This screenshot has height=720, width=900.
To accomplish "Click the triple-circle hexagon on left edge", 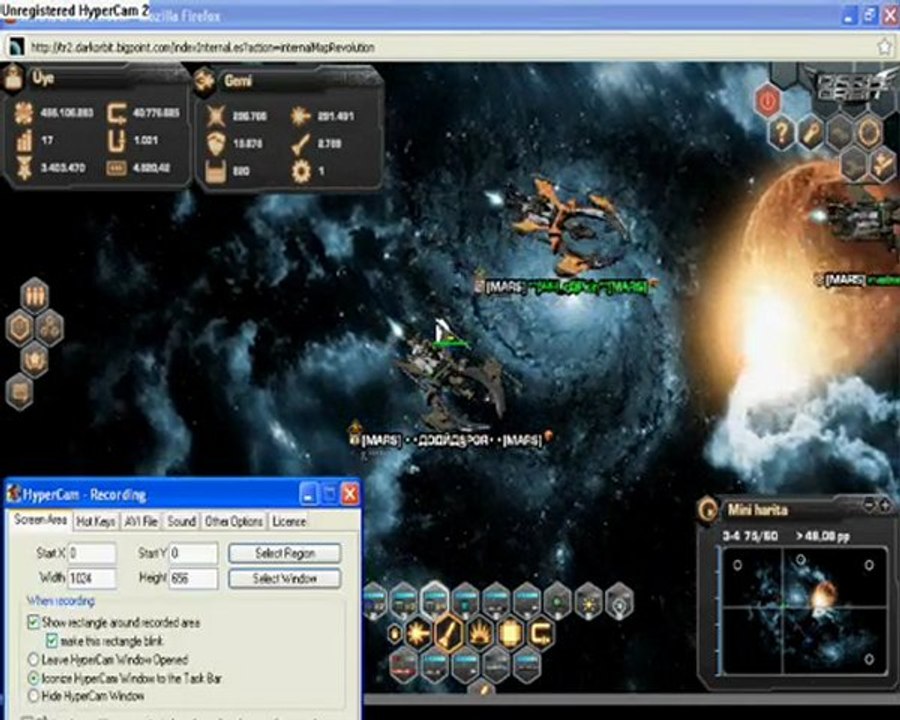I will pyautogui.click(x=50, y=328).
